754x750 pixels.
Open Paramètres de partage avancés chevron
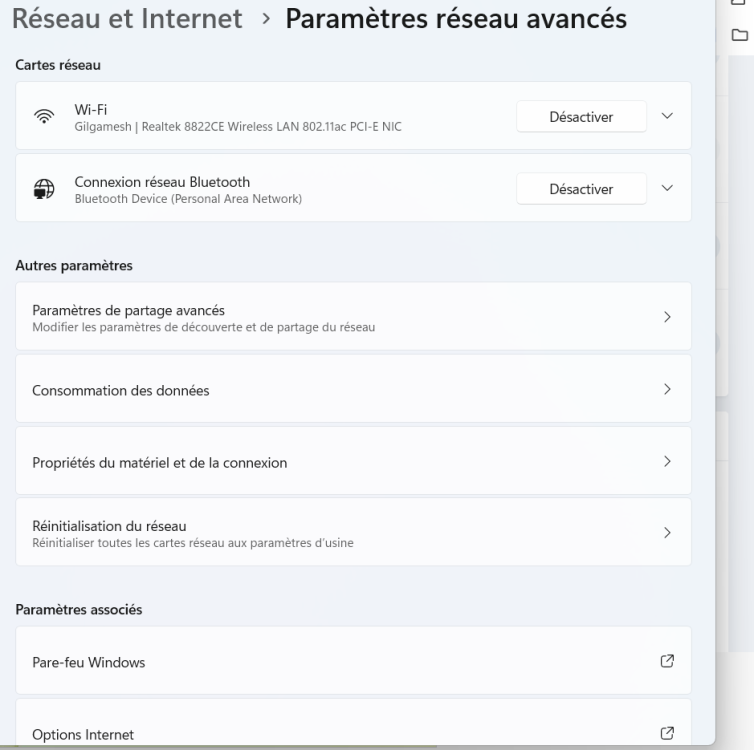tap(667, 317)
